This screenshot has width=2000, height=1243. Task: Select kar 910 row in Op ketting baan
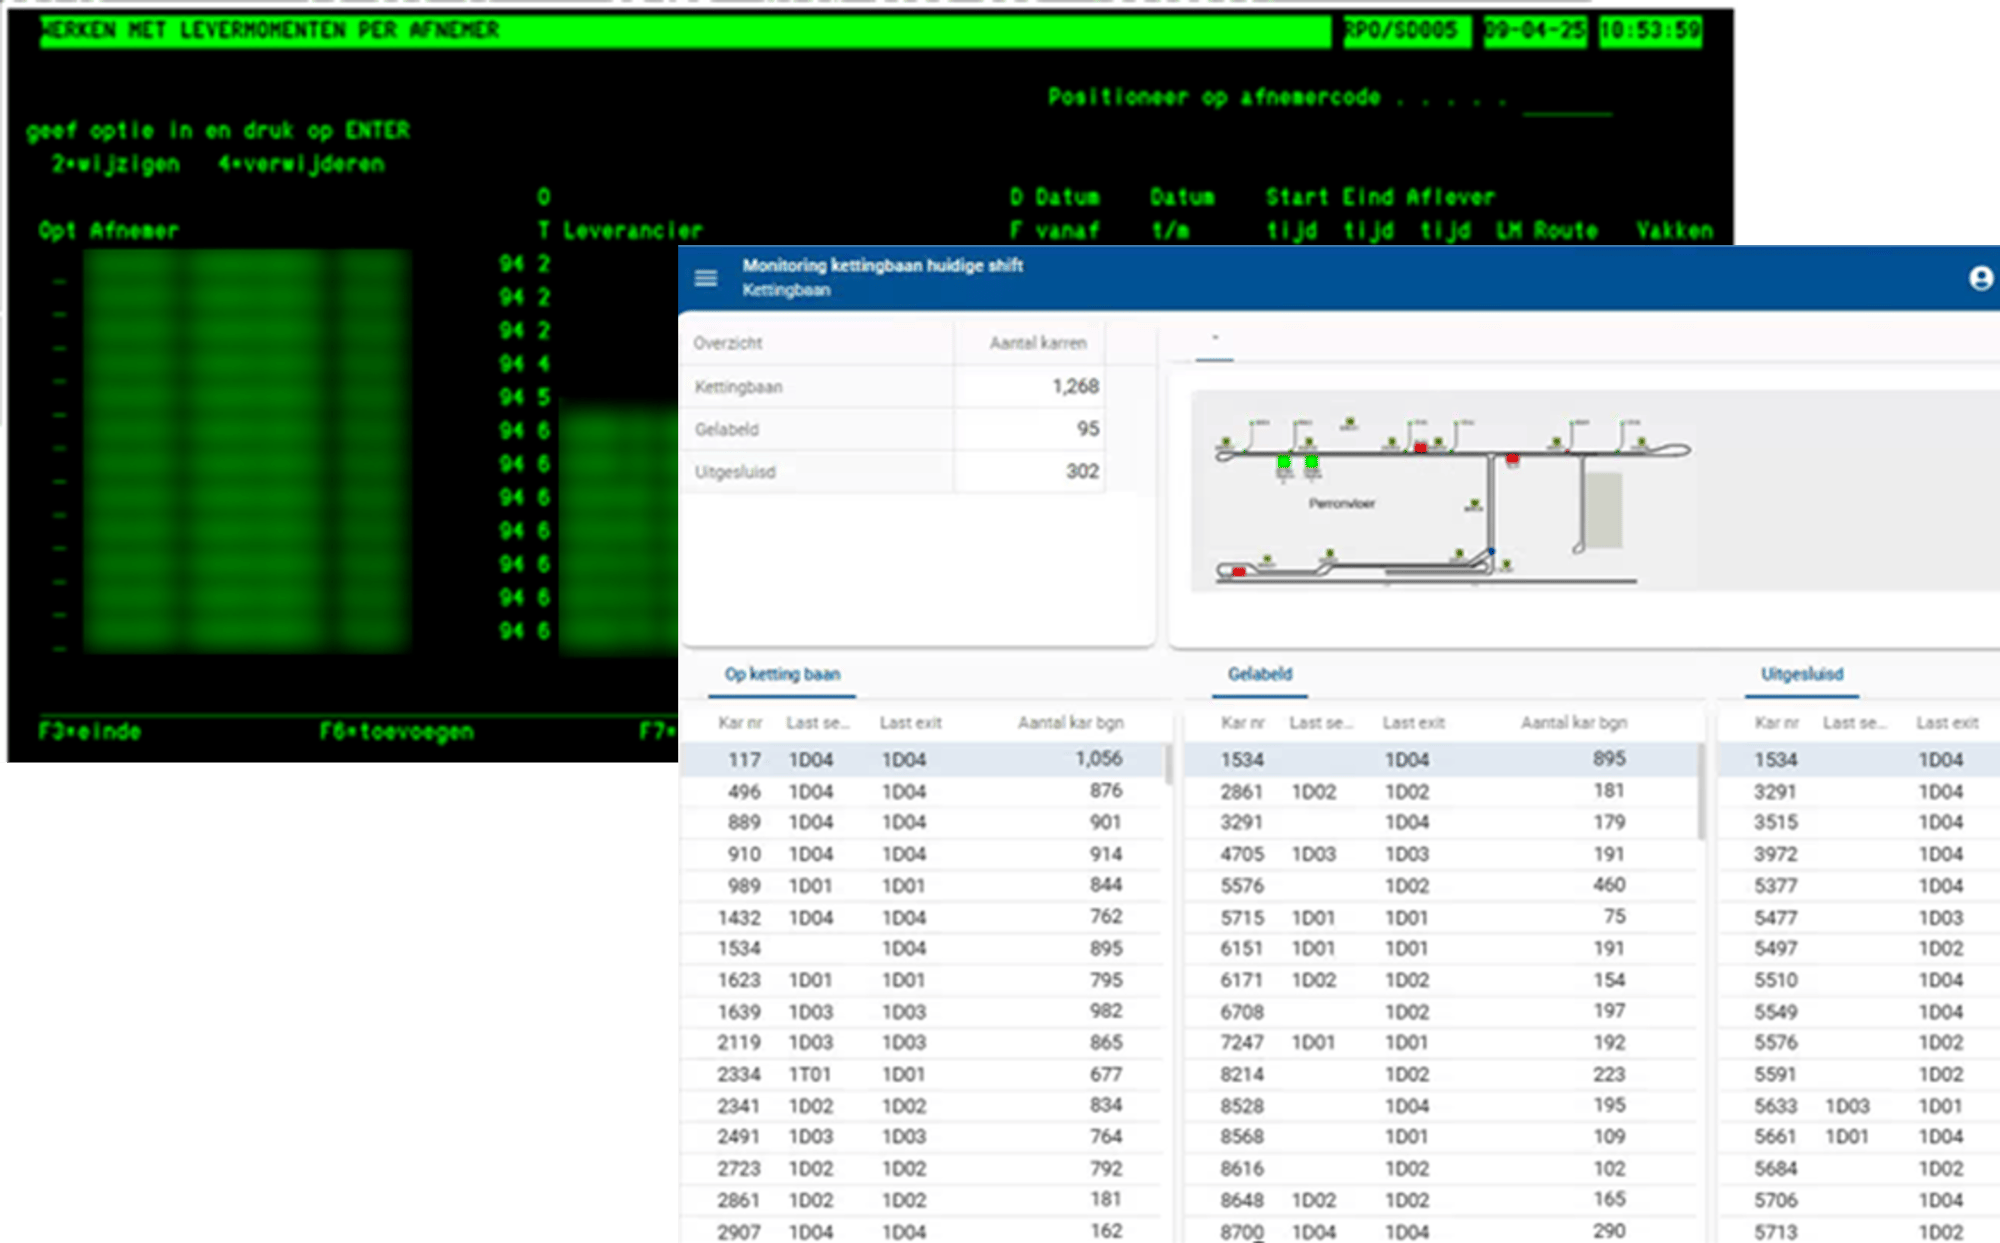[922, 854]
